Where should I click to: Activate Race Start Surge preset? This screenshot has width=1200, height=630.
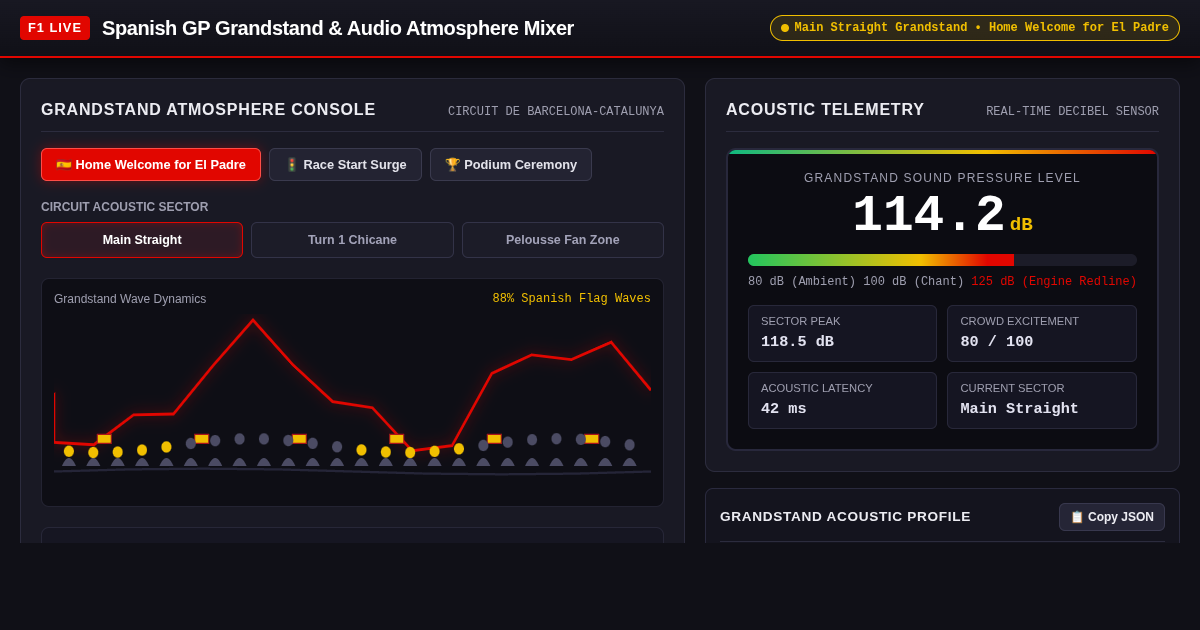click(x=345, y=165)
